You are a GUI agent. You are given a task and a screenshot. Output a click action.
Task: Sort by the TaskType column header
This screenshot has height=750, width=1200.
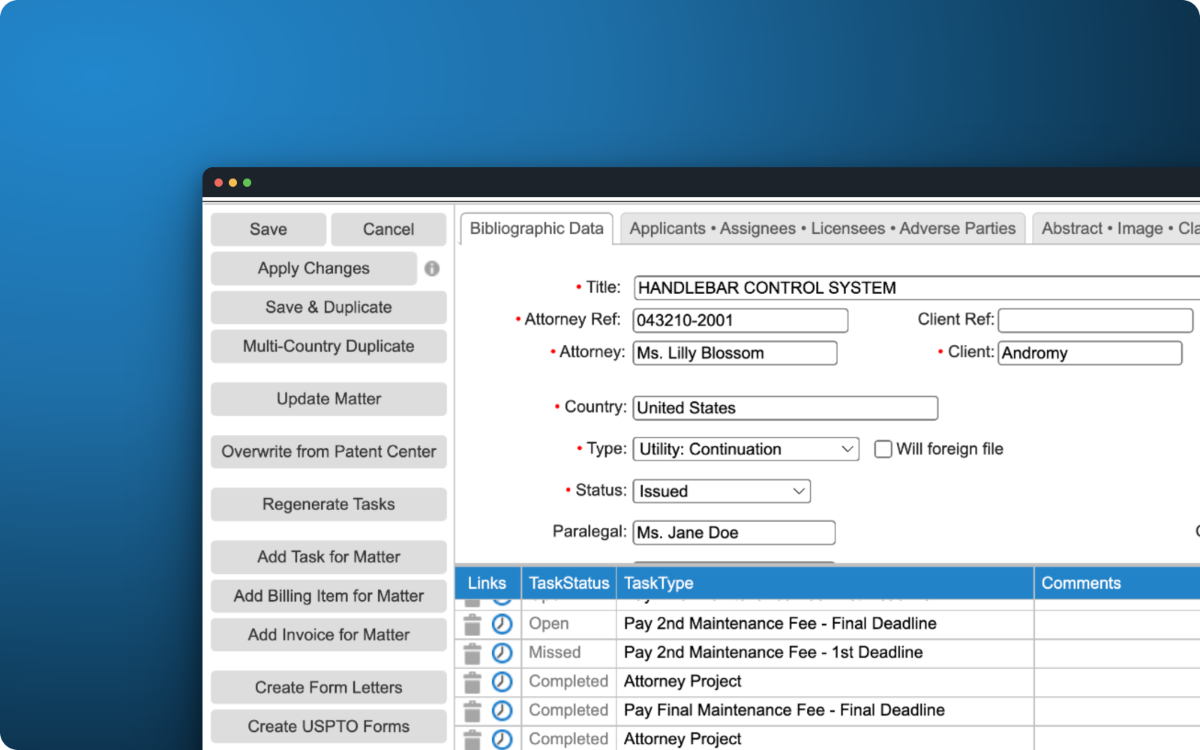[x=825, y=583]
